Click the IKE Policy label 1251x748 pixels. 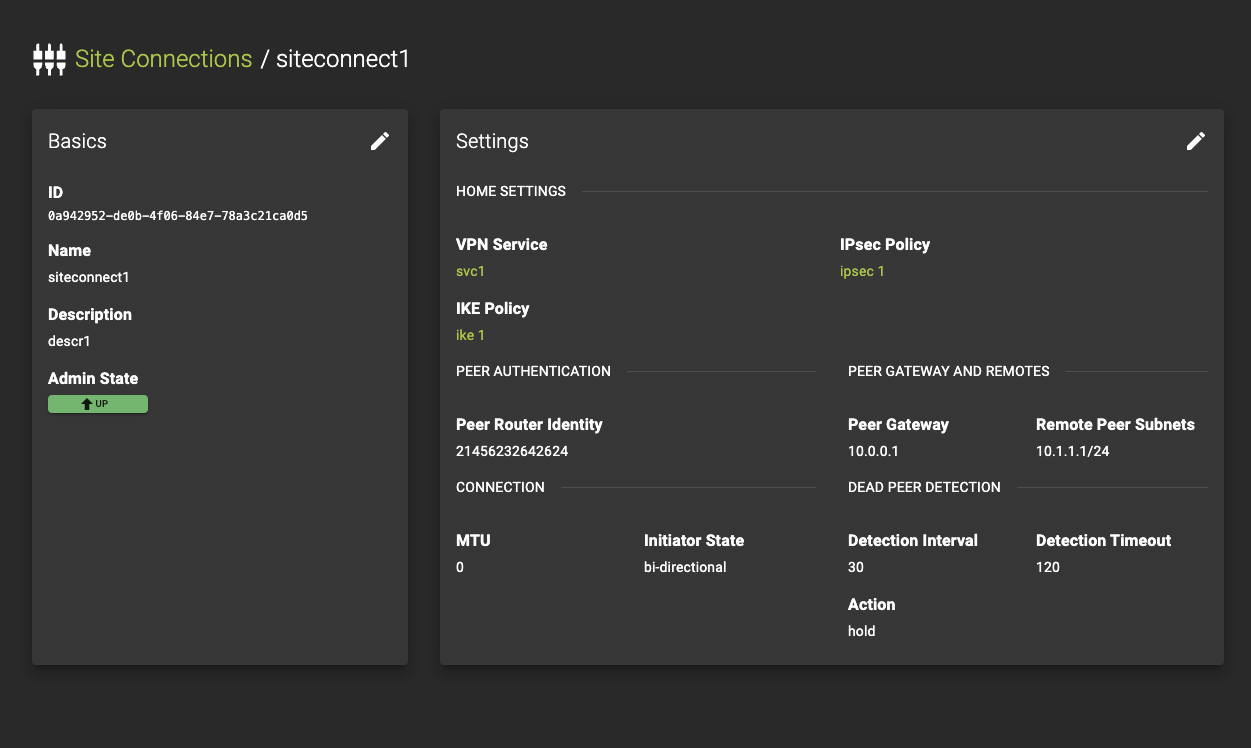492,308
